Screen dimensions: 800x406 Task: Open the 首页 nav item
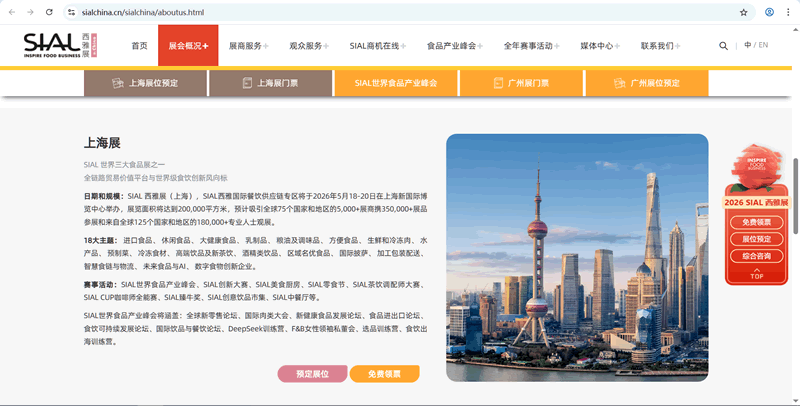click(139, 46)
